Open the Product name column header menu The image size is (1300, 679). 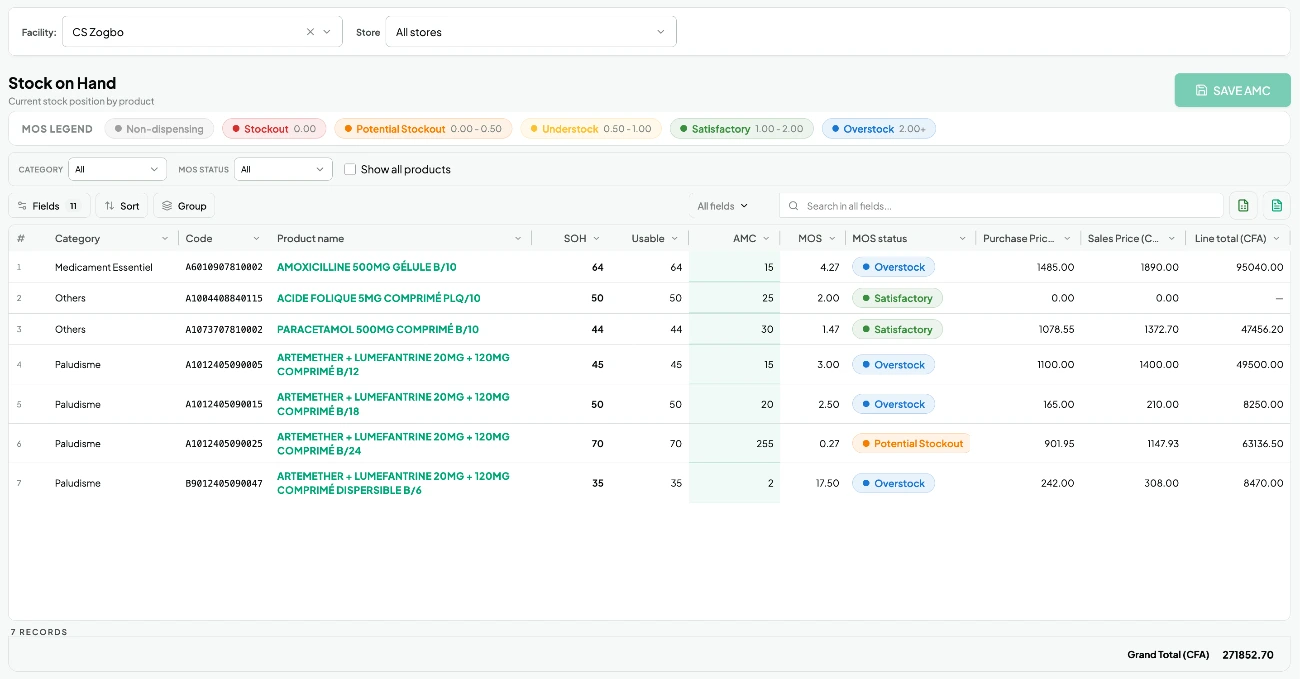[518, 238]
